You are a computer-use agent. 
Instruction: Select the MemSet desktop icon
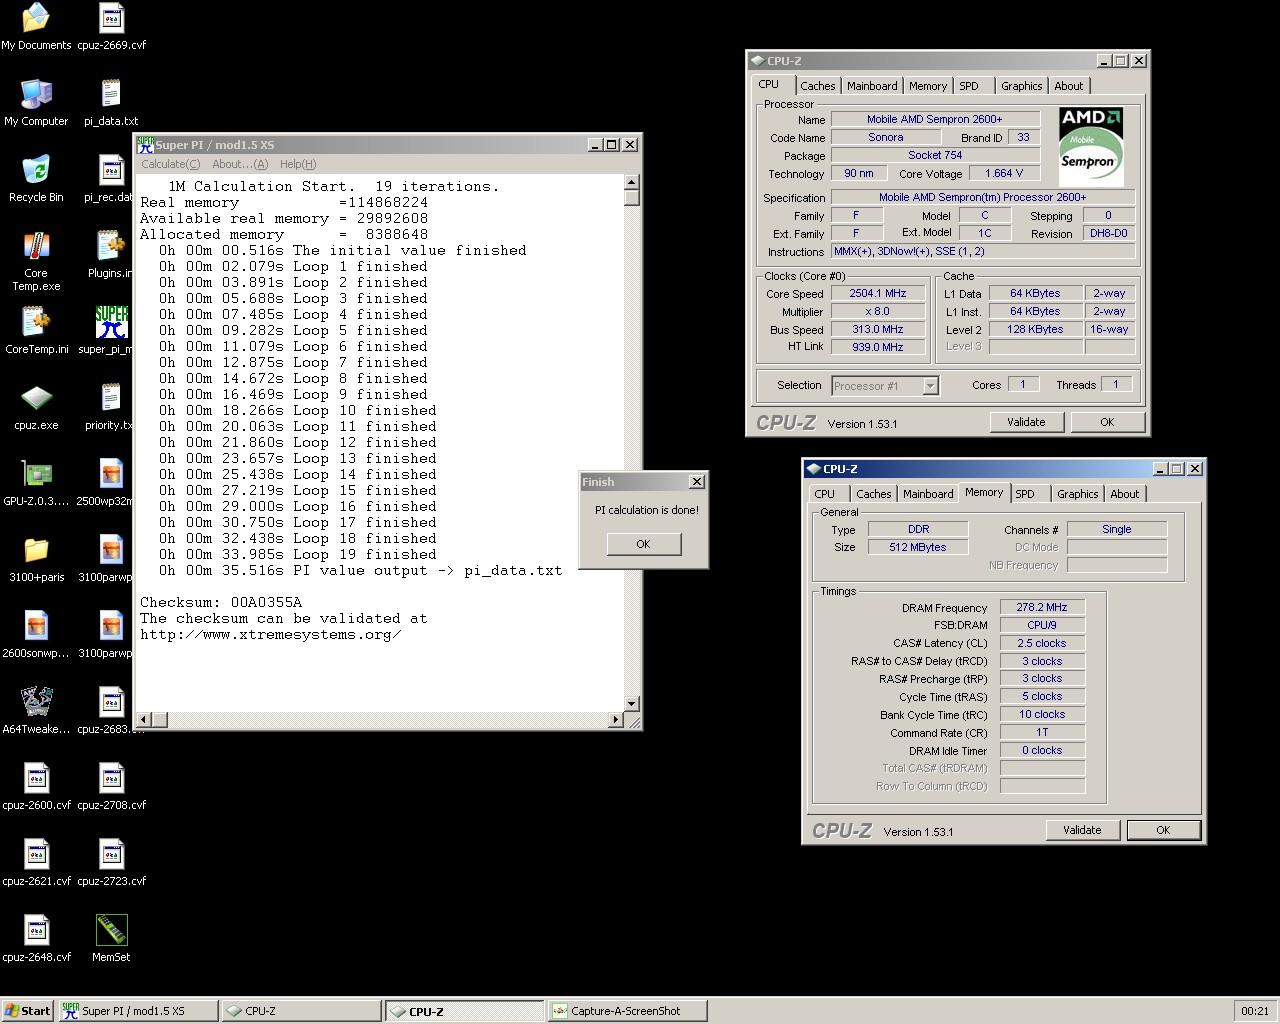click(111, 939)
